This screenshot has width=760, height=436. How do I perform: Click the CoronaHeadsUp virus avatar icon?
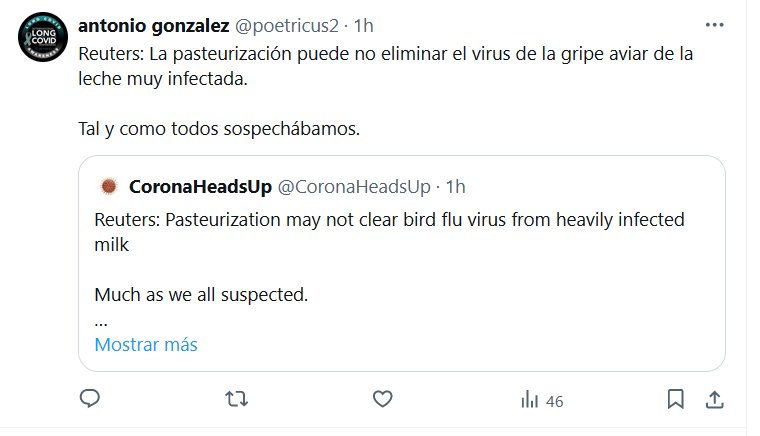click(108, 187)
